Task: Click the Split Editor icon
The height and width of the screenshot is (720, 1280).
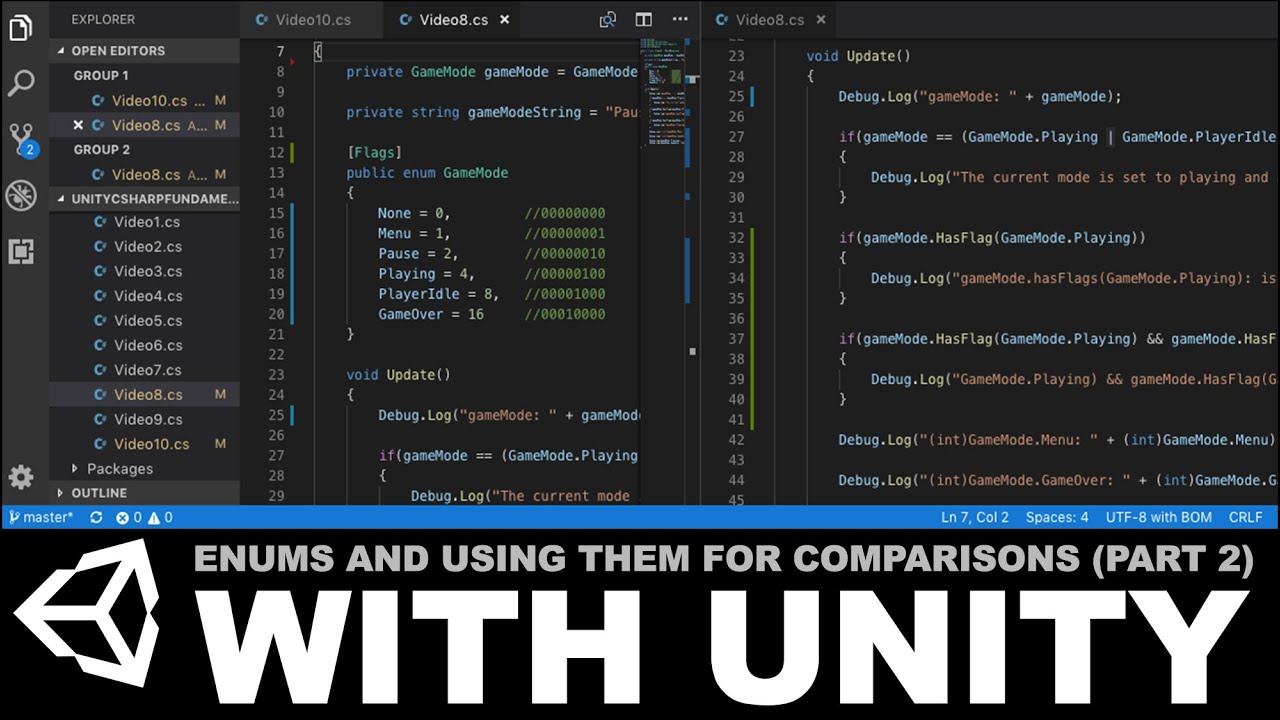Action: 644,19
